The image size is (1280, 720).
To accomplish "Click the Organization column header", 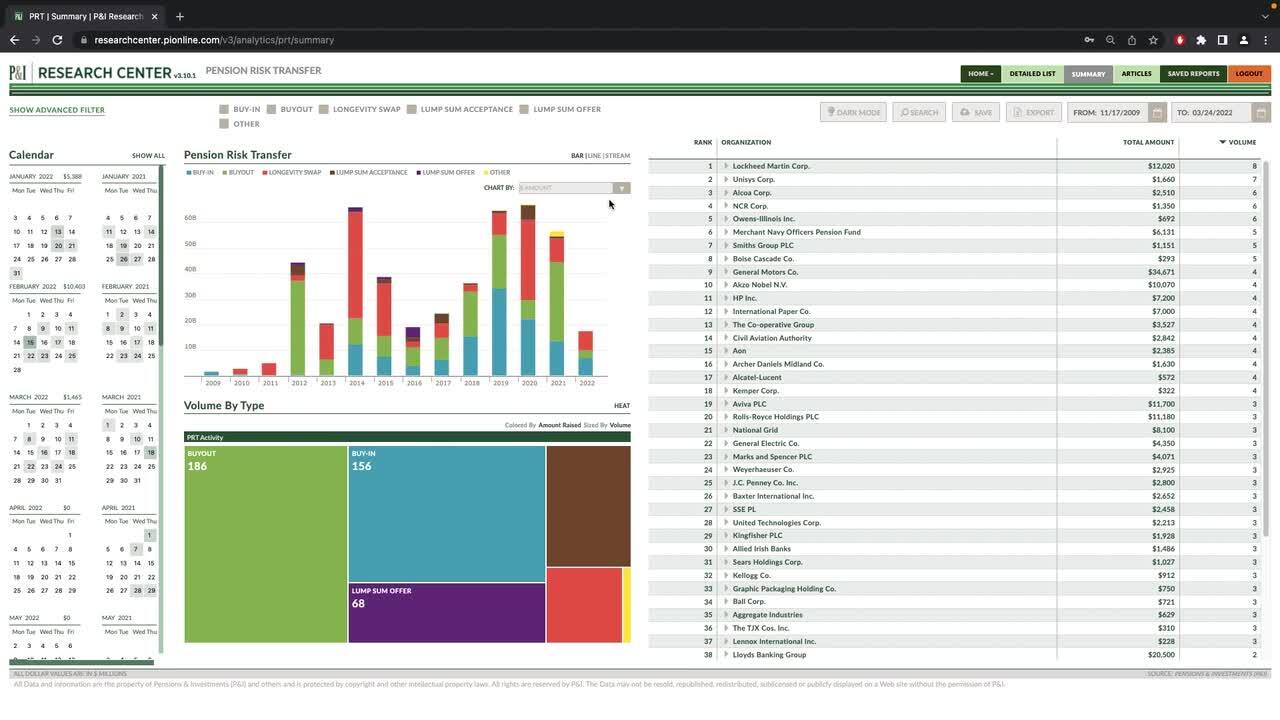I will [746, 142].
